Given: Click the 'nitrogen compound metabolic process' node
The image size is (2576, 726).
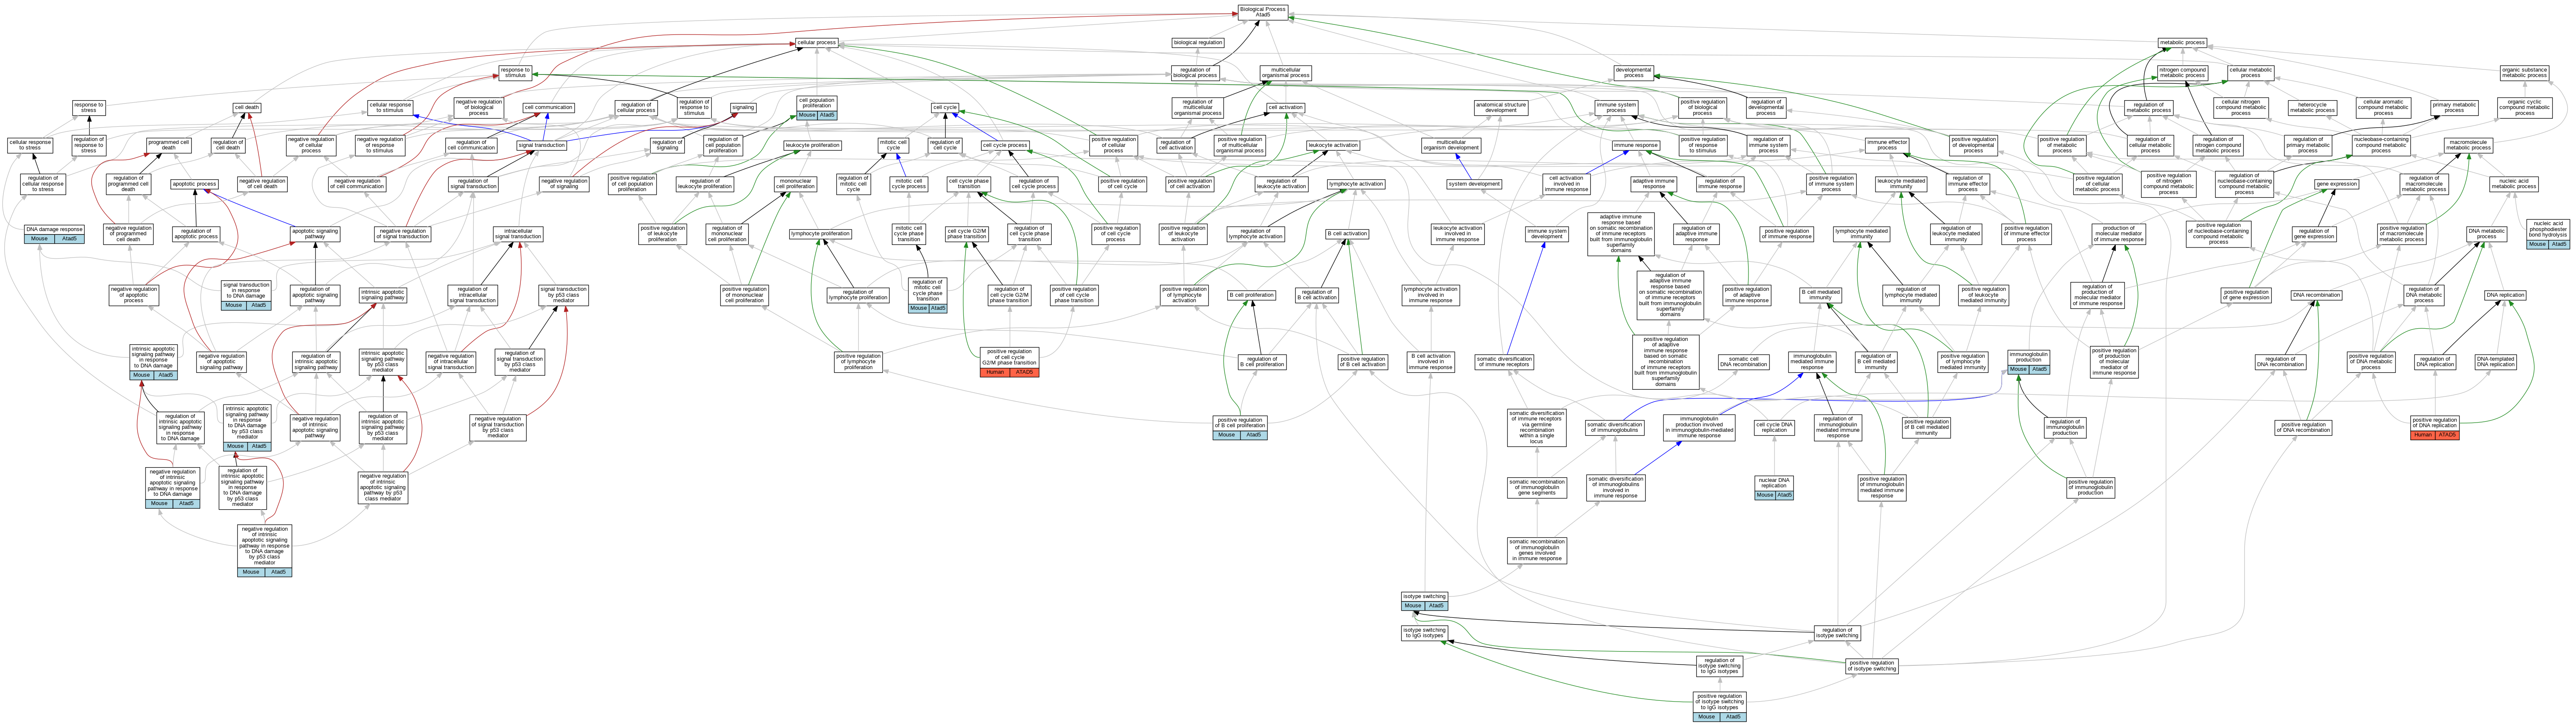Looking at the screenshot, I should pyautogui.click(x=2182, y=73).
